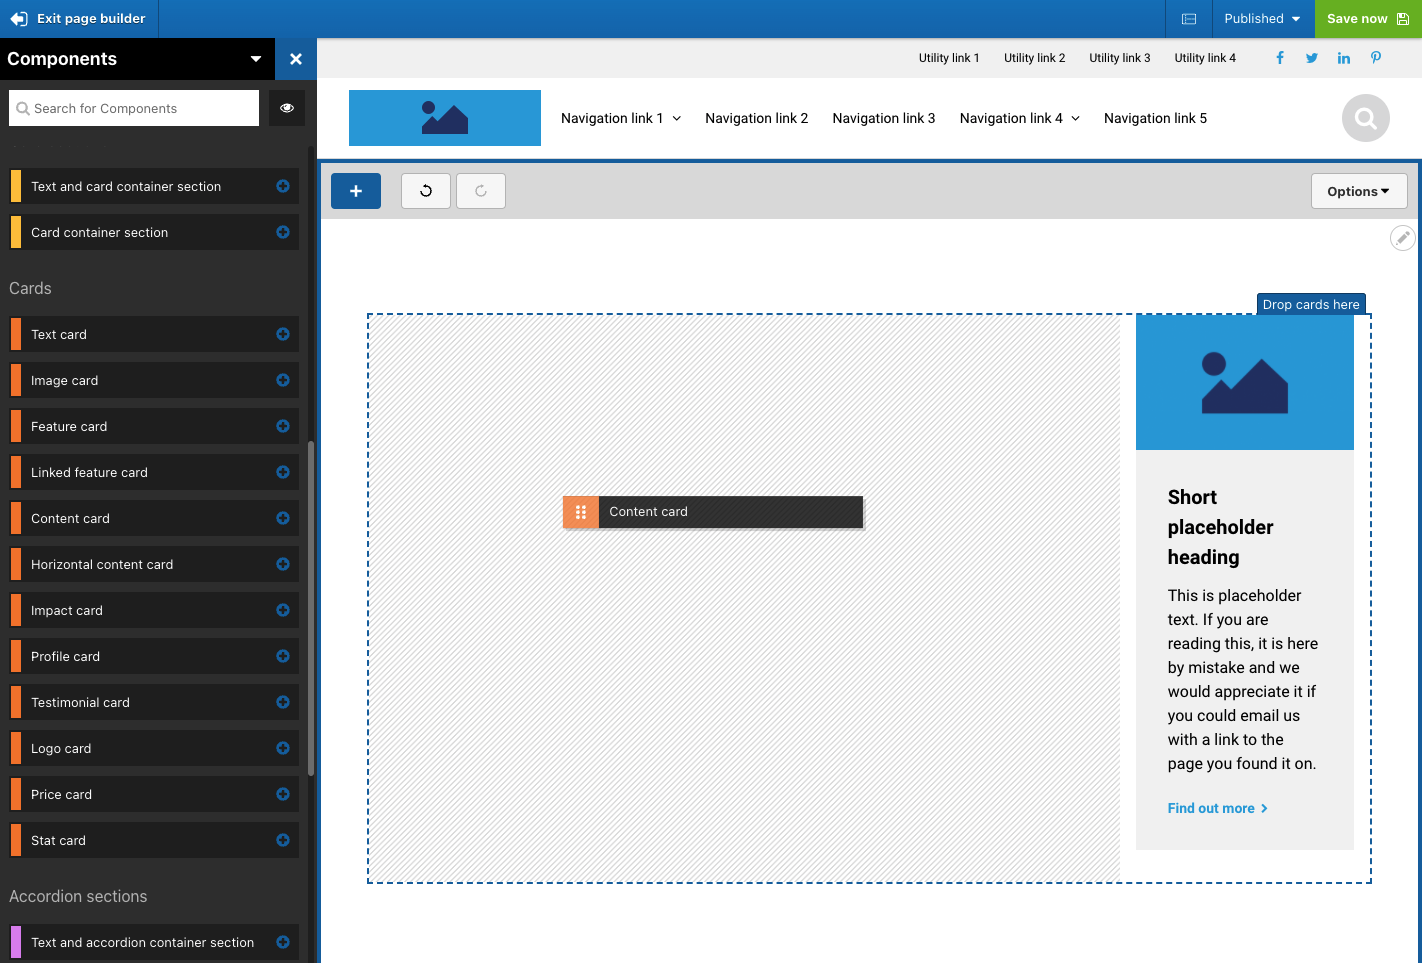Expand the Components panel dropdown arrow
The image size is (1422, 963).
point(256,59)
